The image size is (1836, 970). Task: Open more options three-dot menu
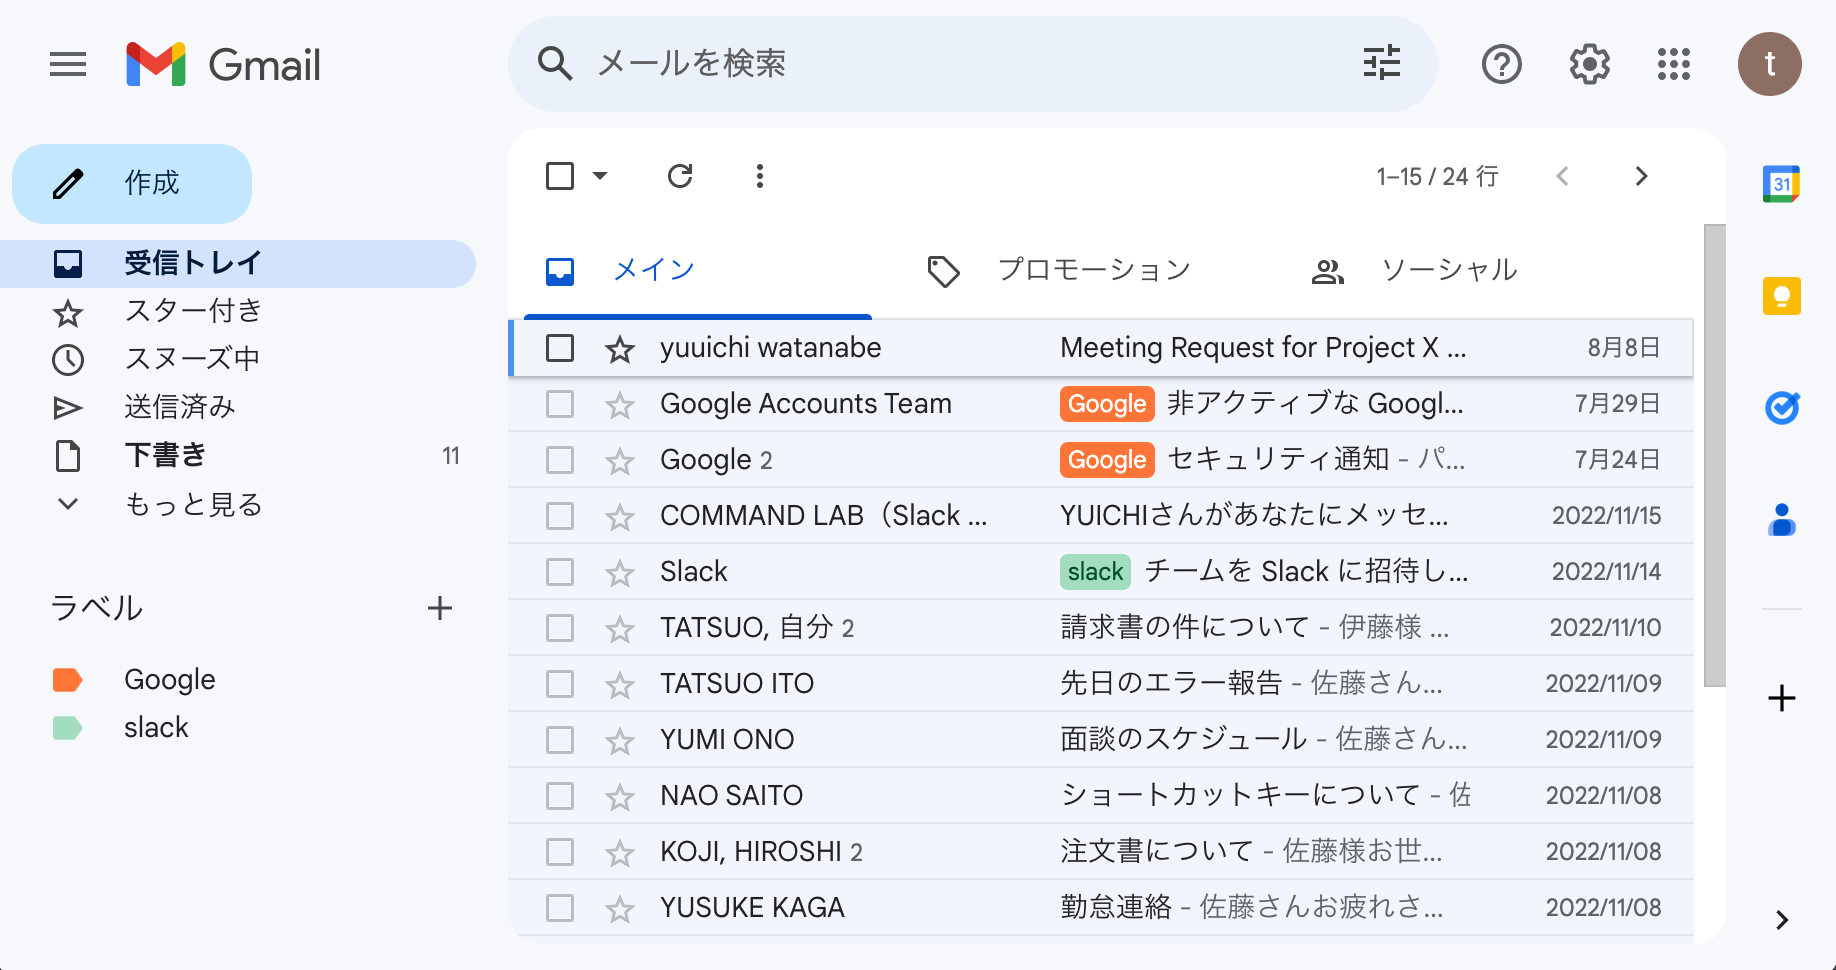coord(760,176)
